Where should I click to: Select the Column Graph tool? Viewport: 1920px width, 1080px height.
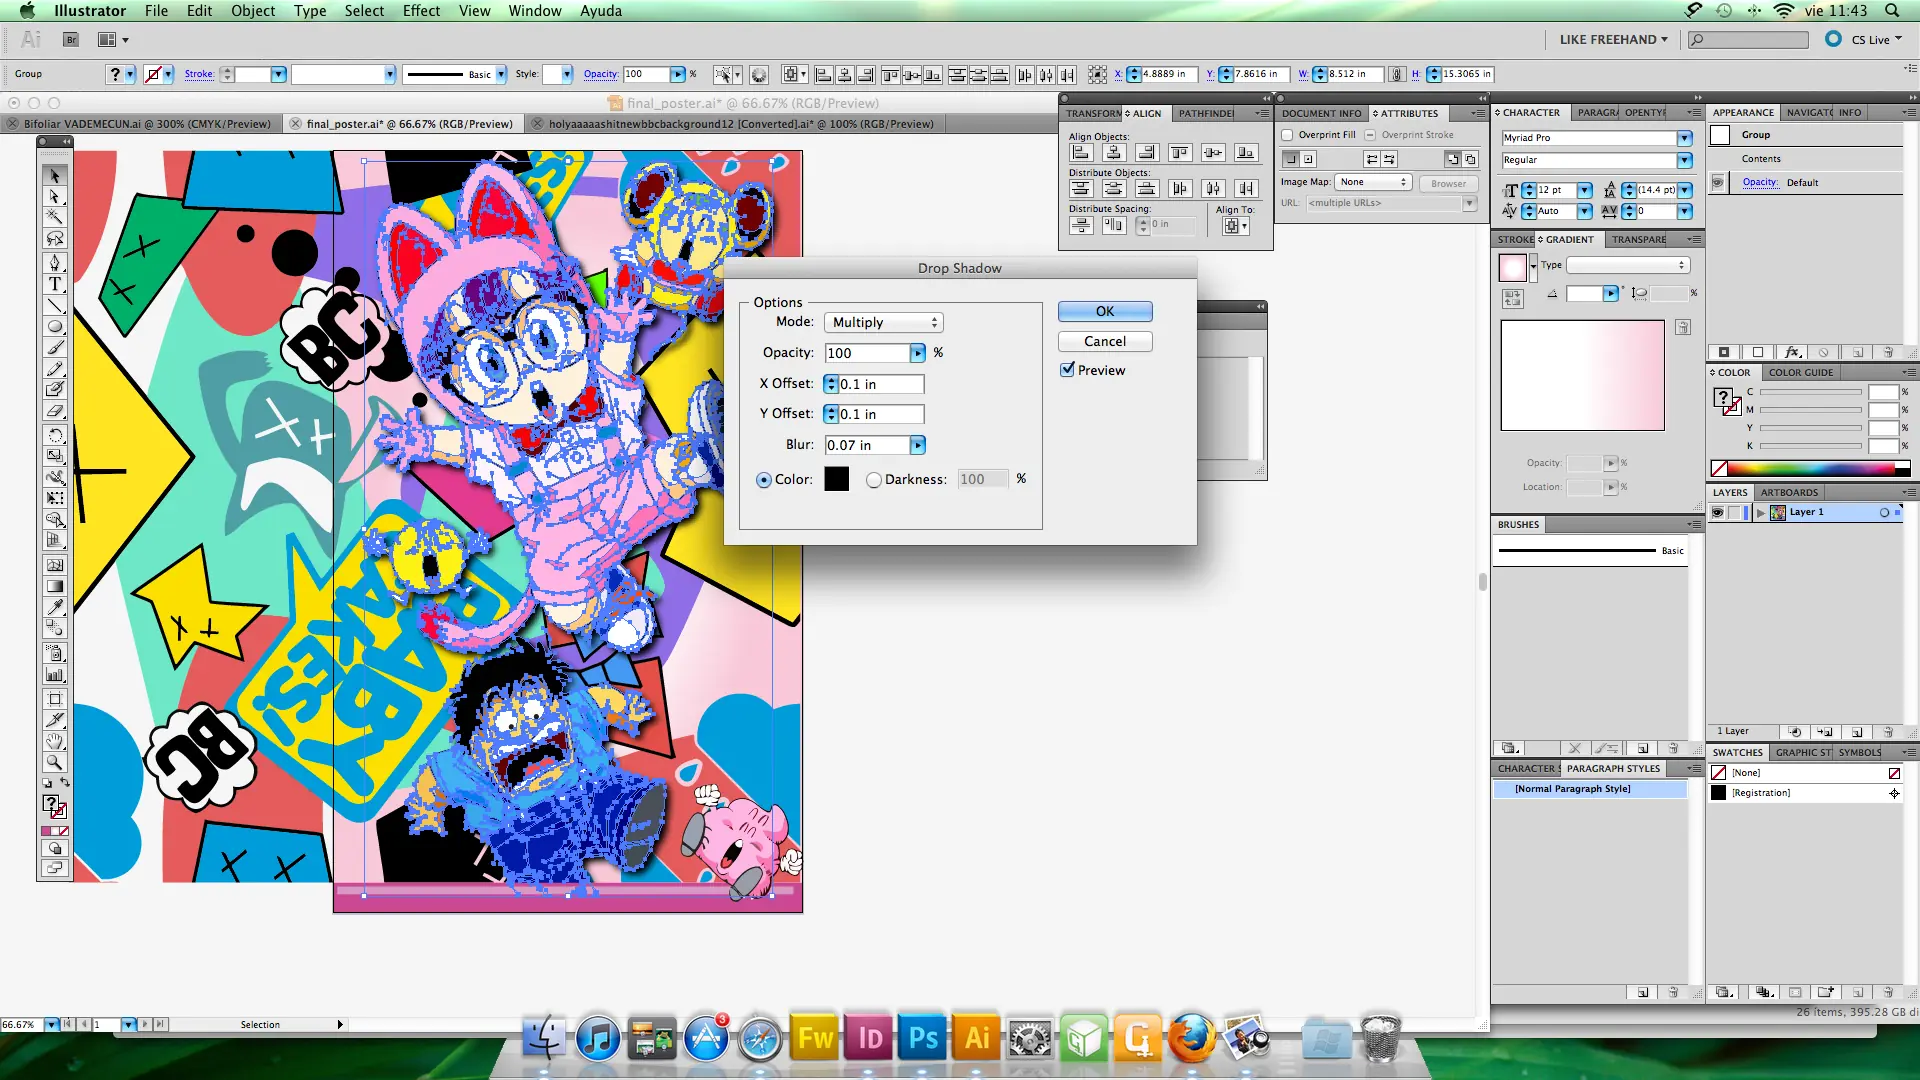[55, 675]
